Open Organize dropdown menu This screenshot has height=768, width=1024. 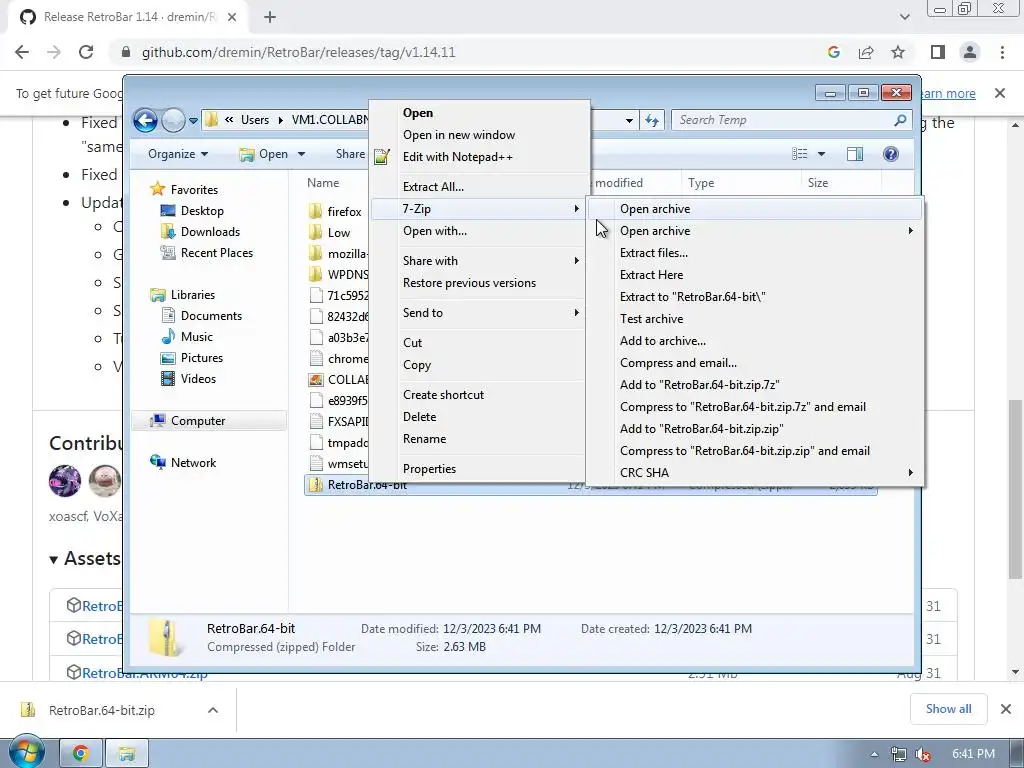point(178,153)
